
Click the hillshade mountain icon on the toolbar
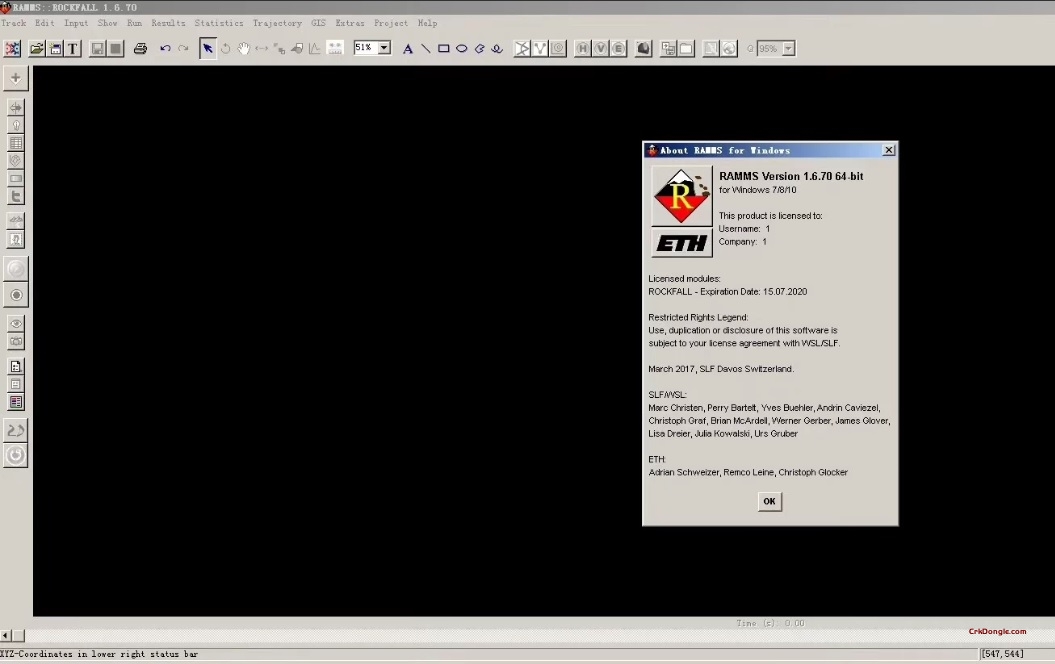pos(644,47)
